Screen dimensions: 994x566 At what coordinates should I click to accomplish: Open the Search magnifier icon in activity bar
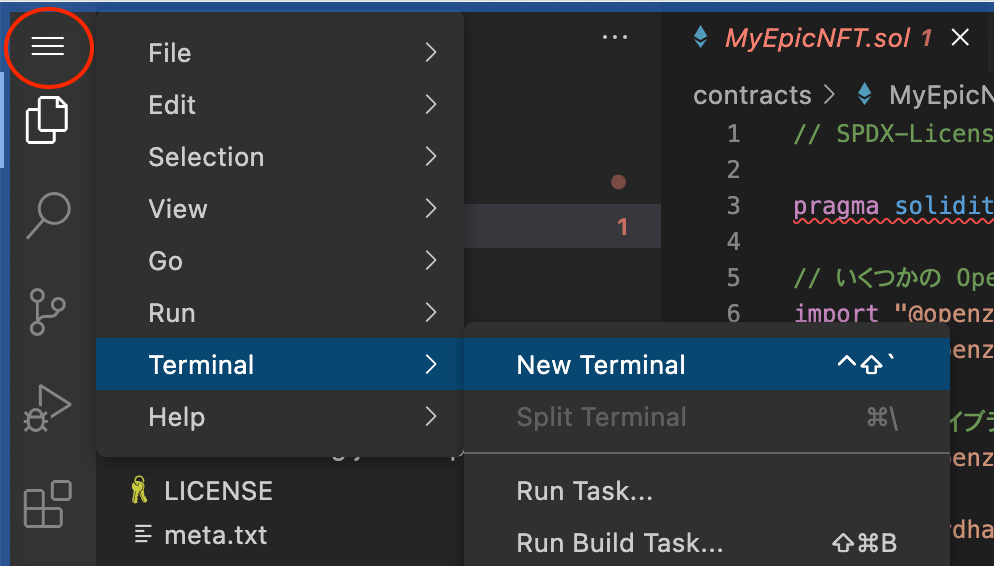(48, 215)
